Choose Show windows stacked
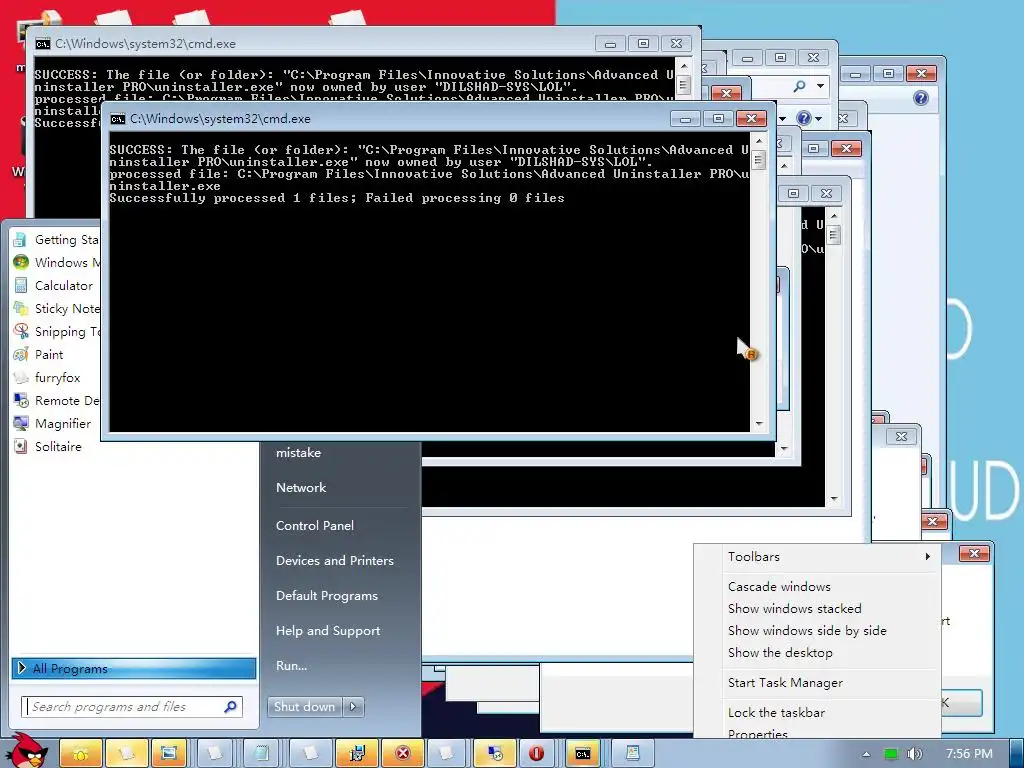The image size is (1024, 768). 794,609
